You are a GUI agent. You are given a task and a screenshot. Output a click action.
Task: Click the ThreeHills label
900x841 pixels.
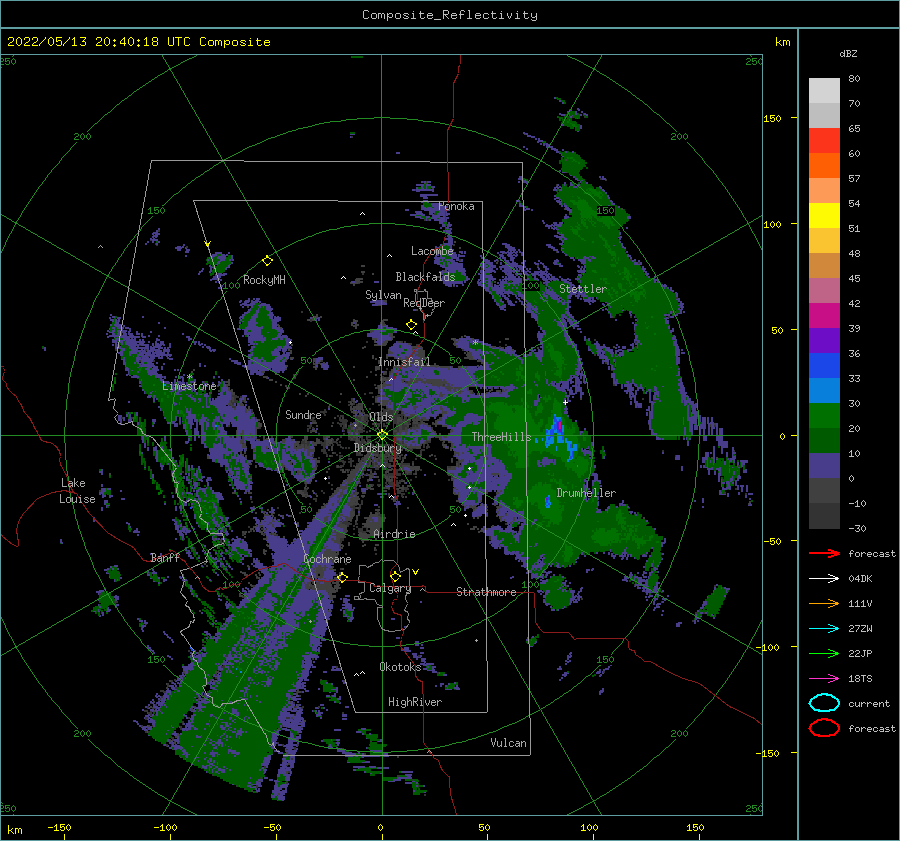(x=501, y=437)
